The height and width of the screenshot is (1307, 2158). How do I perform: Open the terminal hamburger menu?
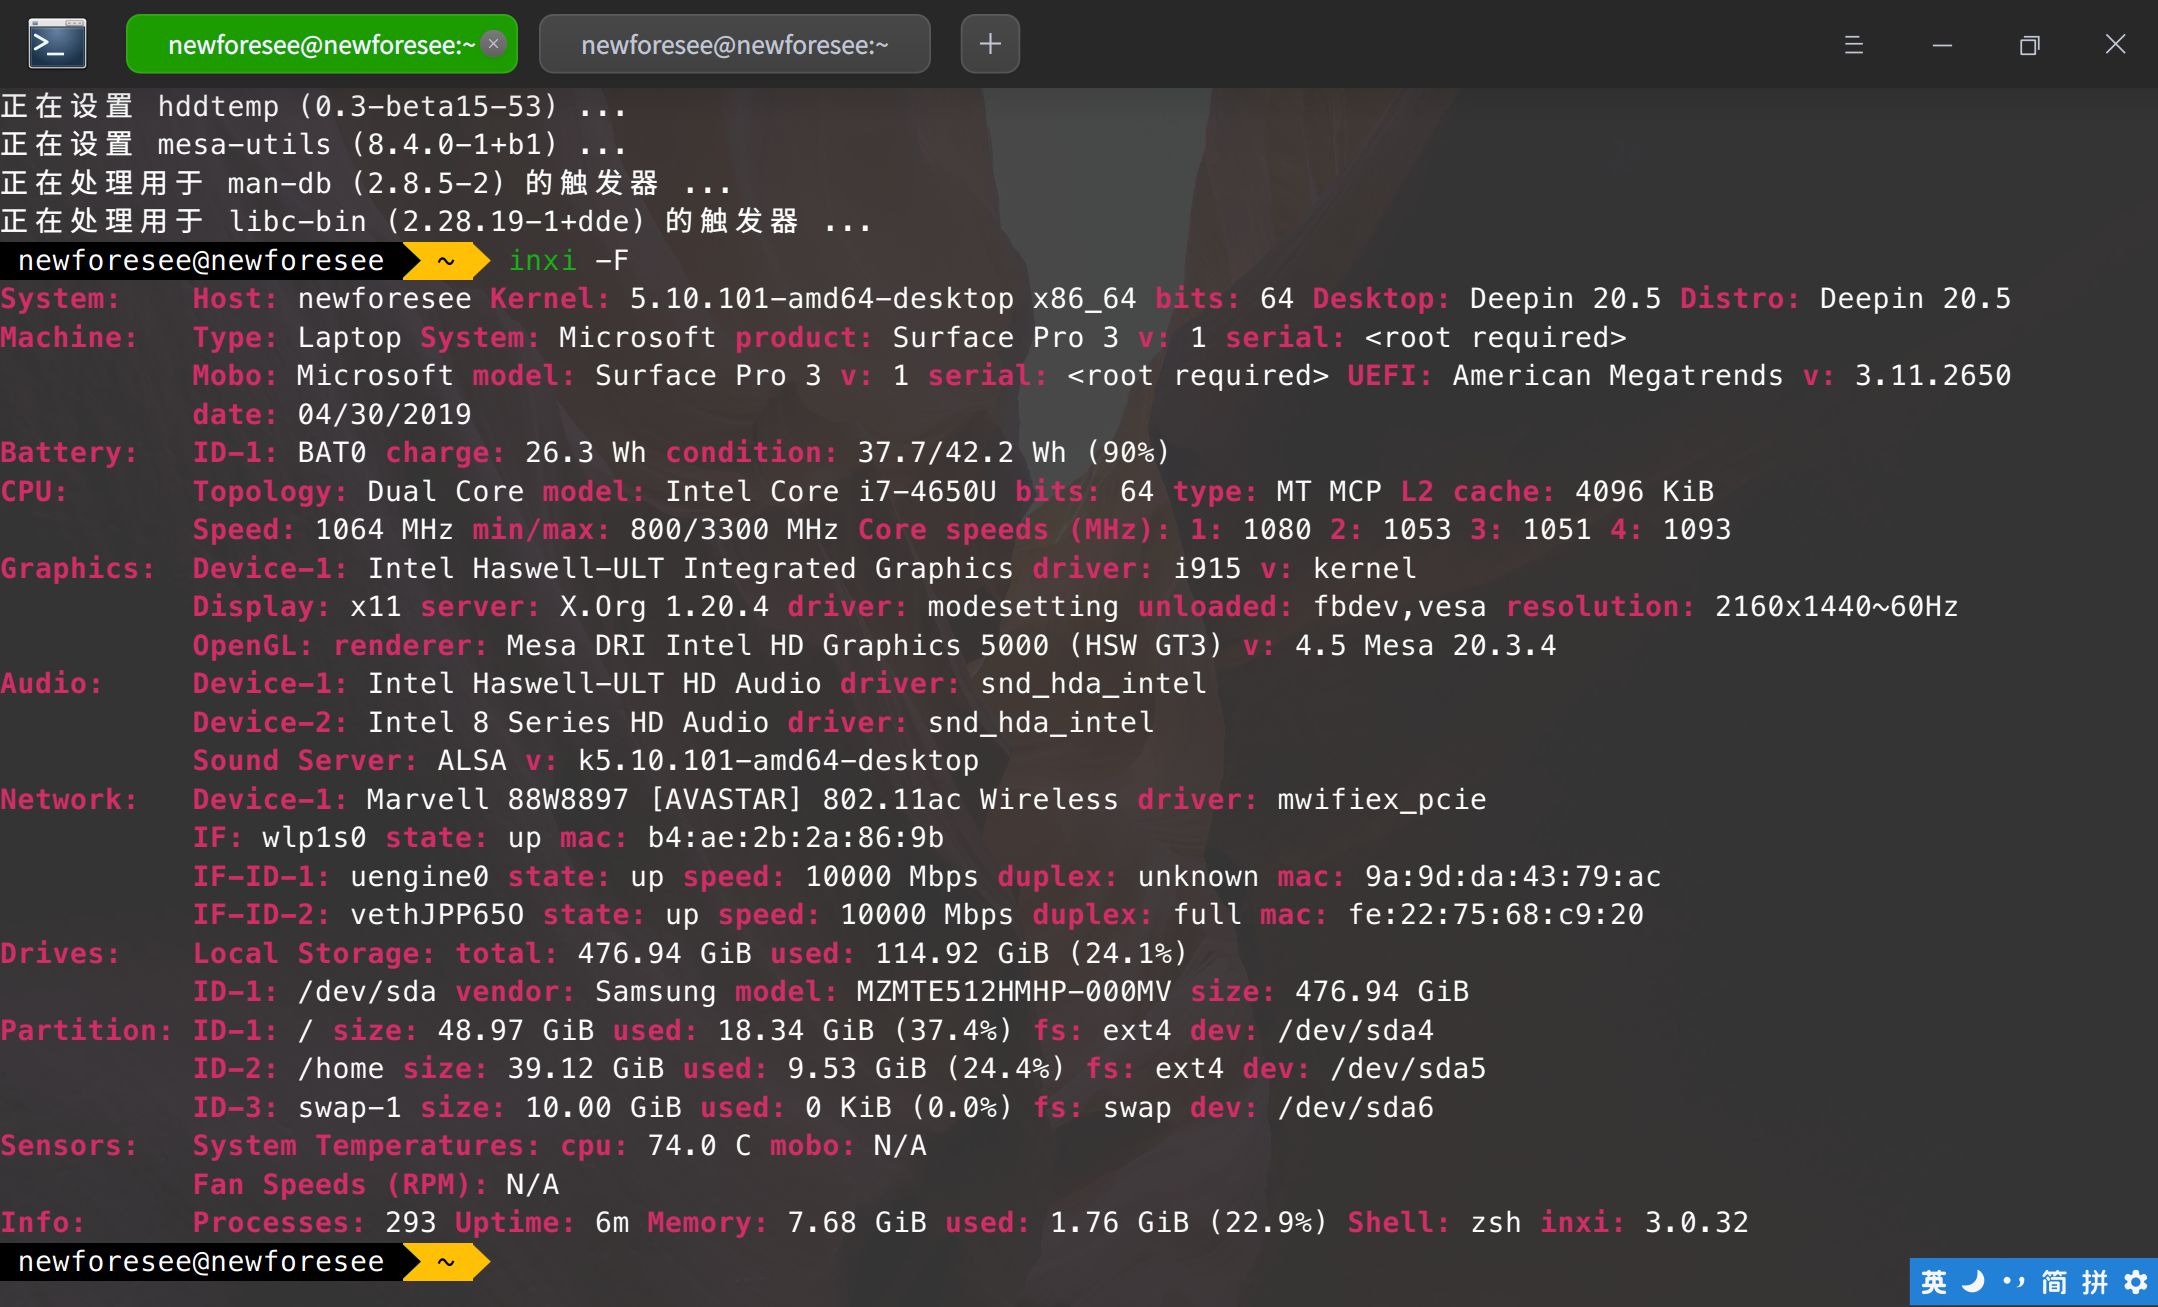tap(1853, 45)
